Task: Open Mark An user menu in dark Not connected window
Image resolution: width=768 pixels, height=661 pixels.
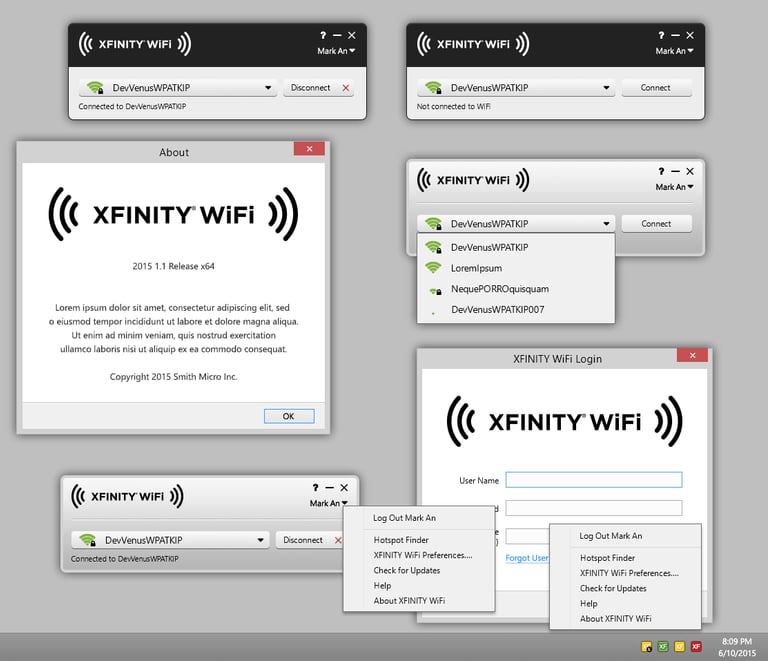Action: tap(674, 51)
